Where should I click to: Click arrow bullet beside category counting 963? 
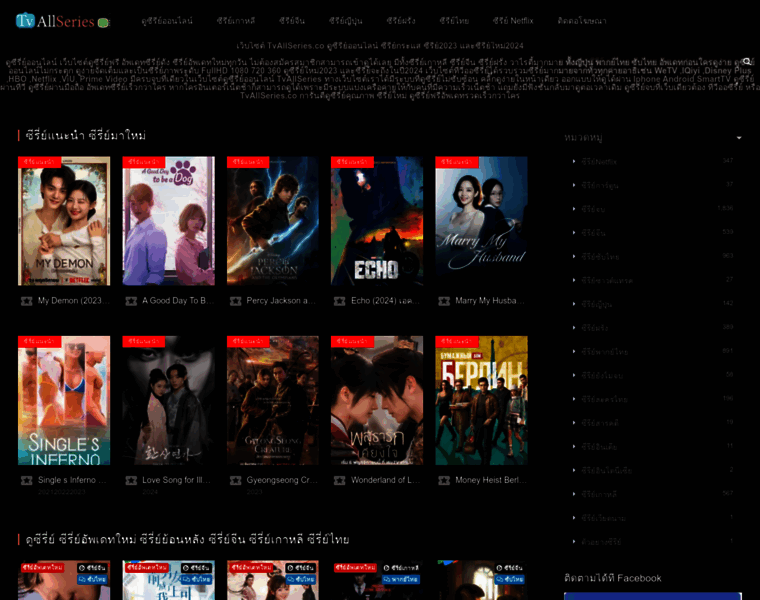click(574, 256)
